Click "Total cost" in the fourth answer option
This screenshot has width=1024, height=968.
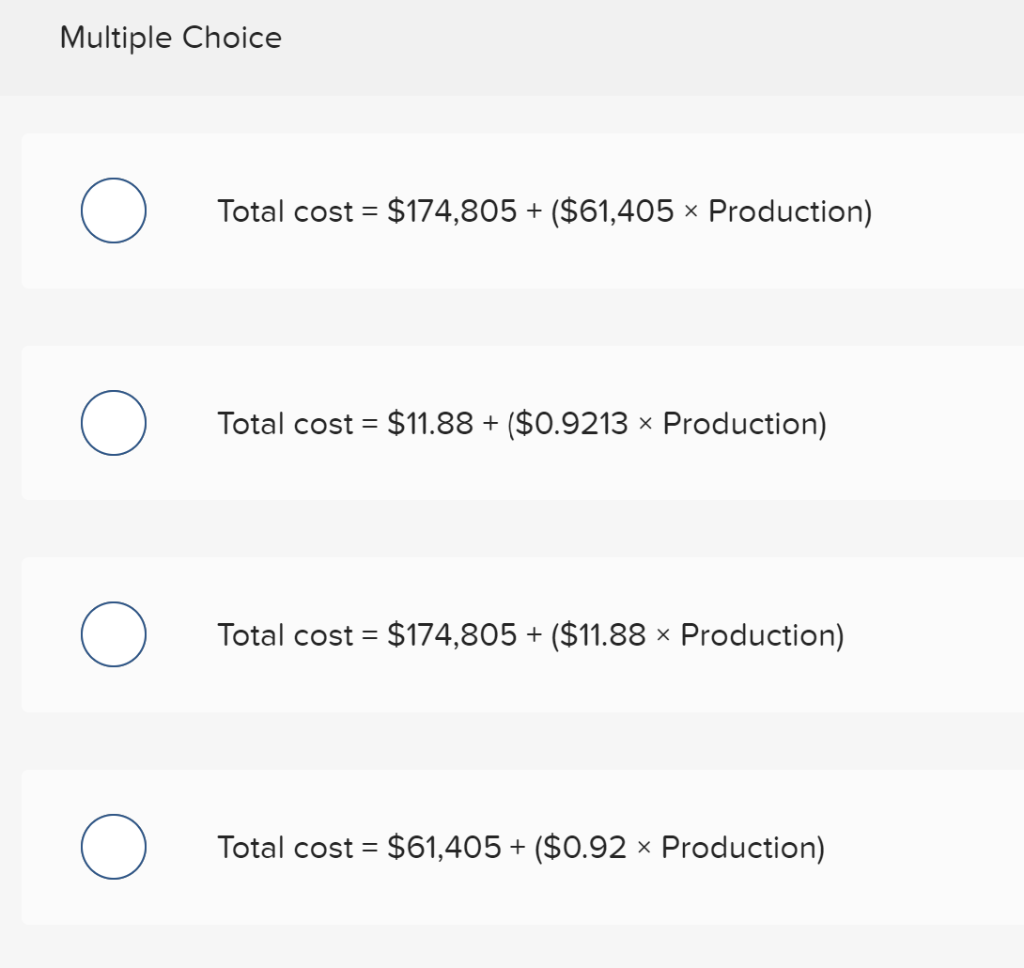pos(285,848)
